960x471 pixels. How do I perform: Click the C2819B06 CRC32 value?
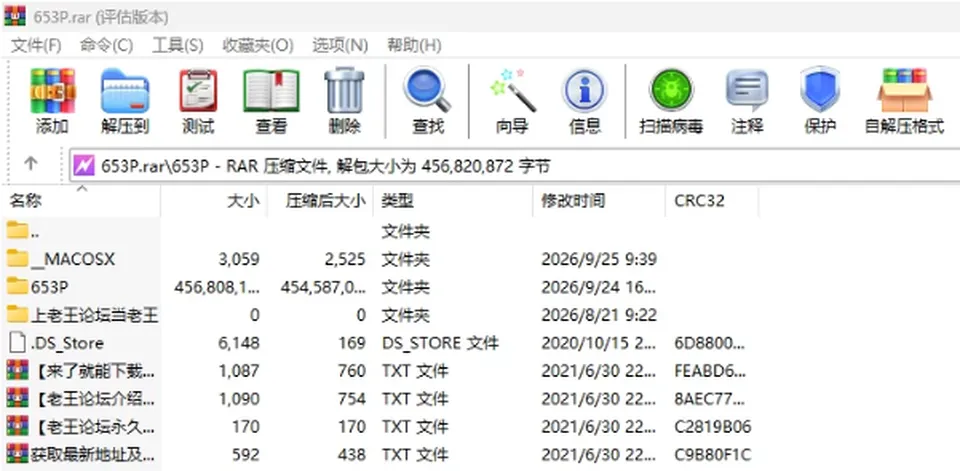click(713, 427)
